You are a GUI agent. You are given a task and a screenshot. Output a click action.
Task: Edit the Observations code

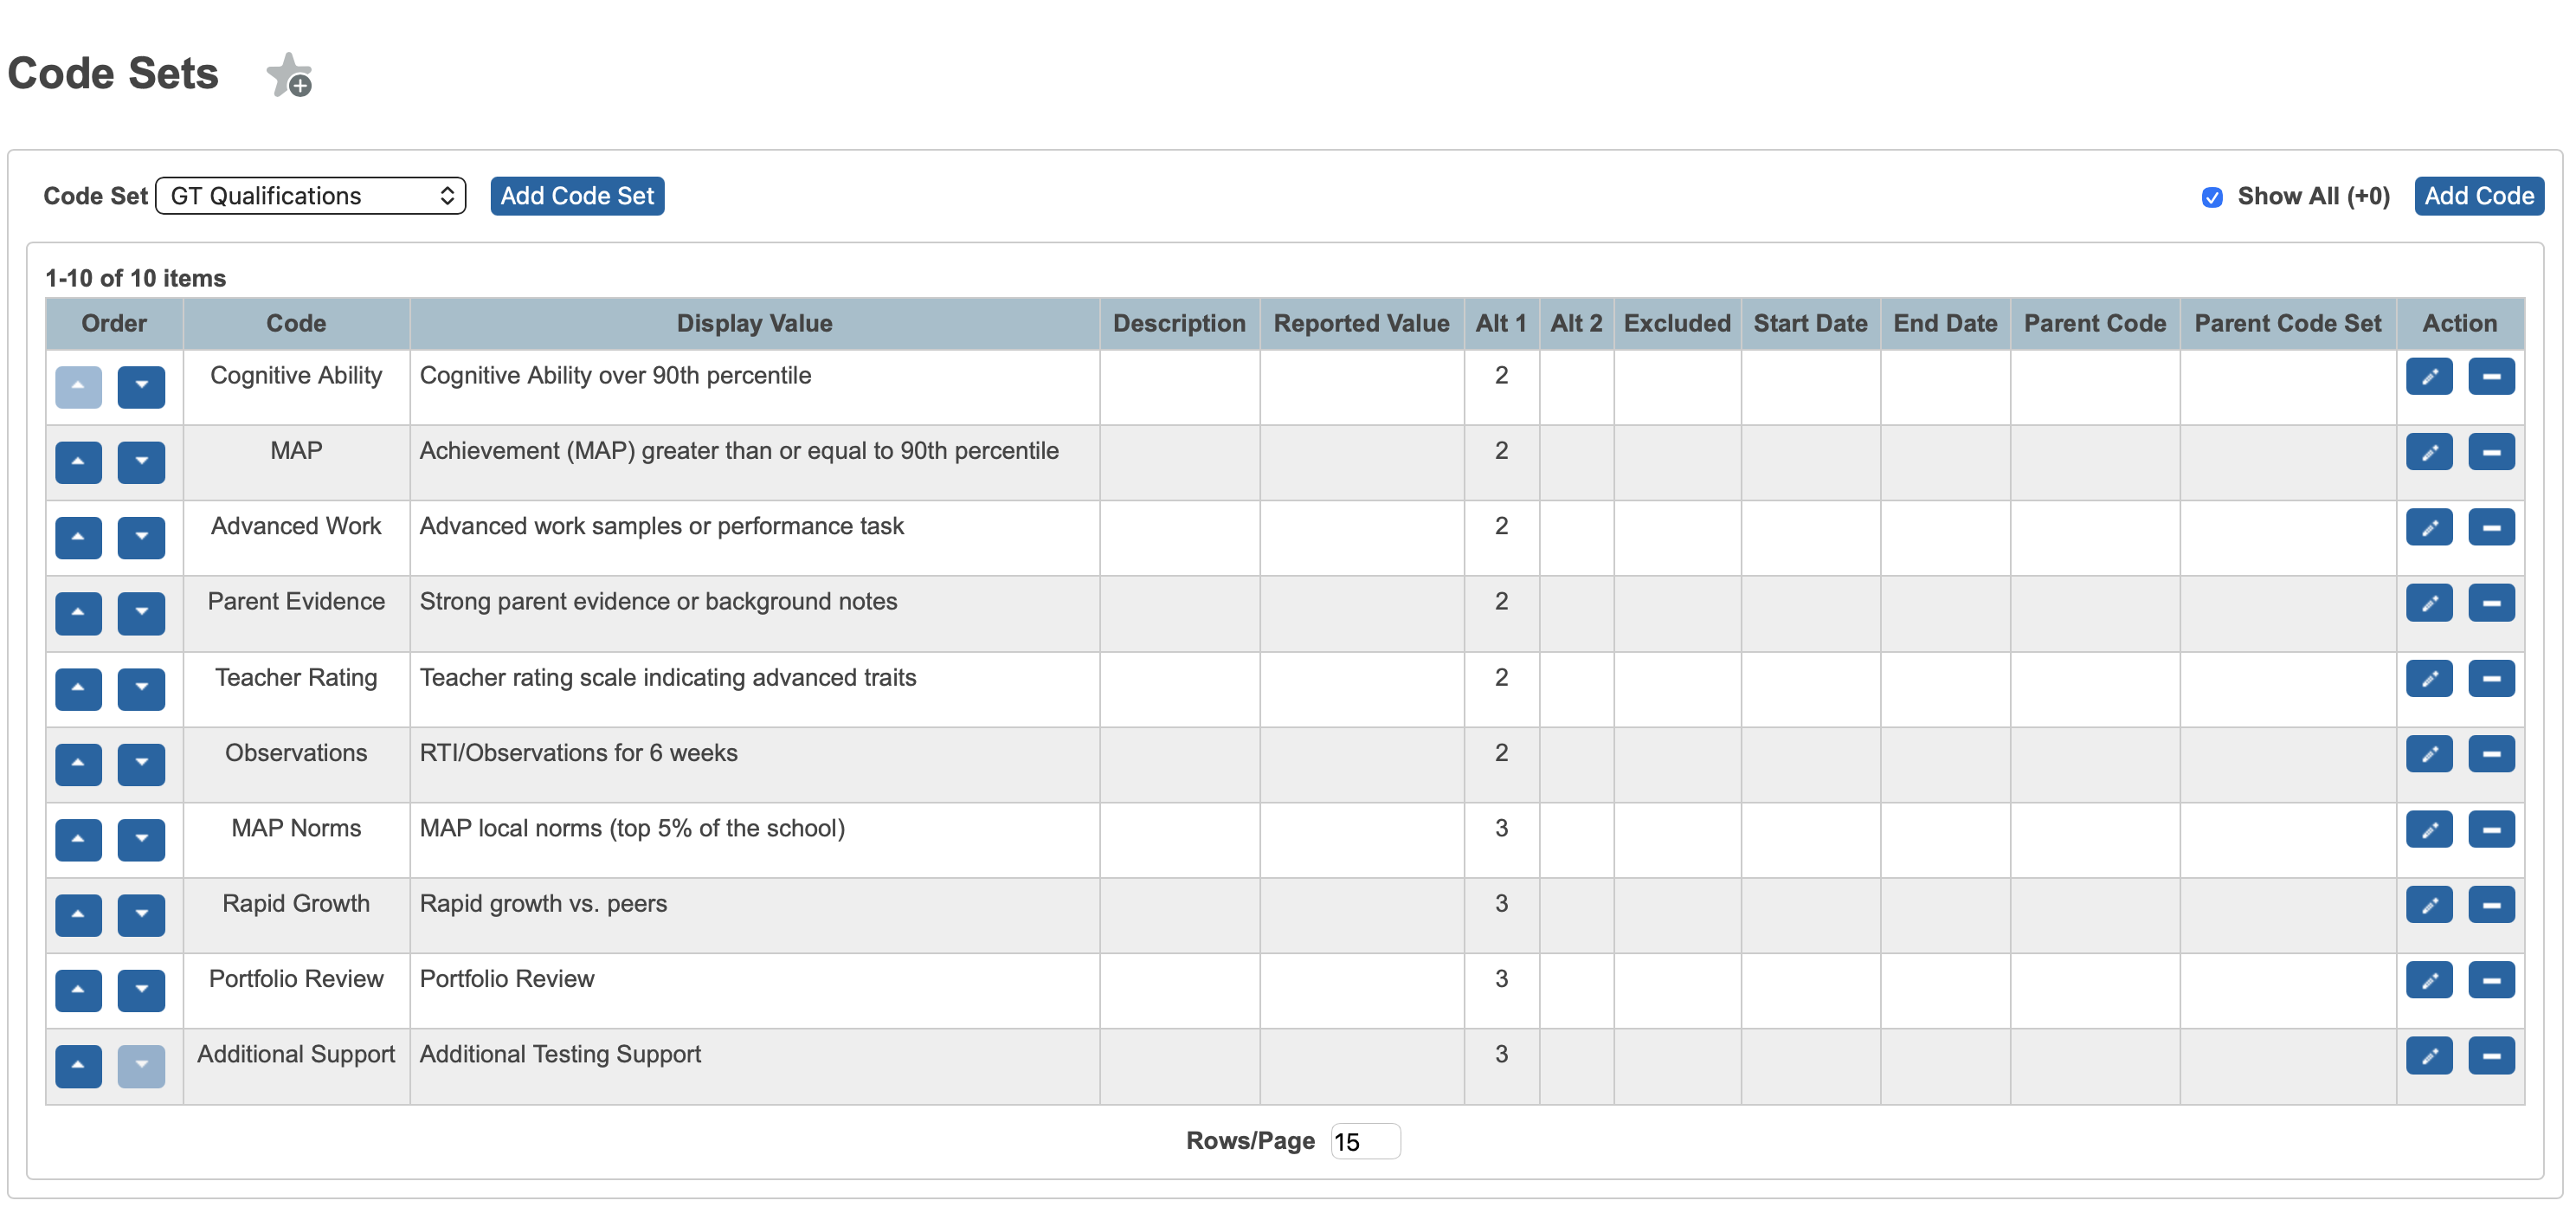[2429, 754]
